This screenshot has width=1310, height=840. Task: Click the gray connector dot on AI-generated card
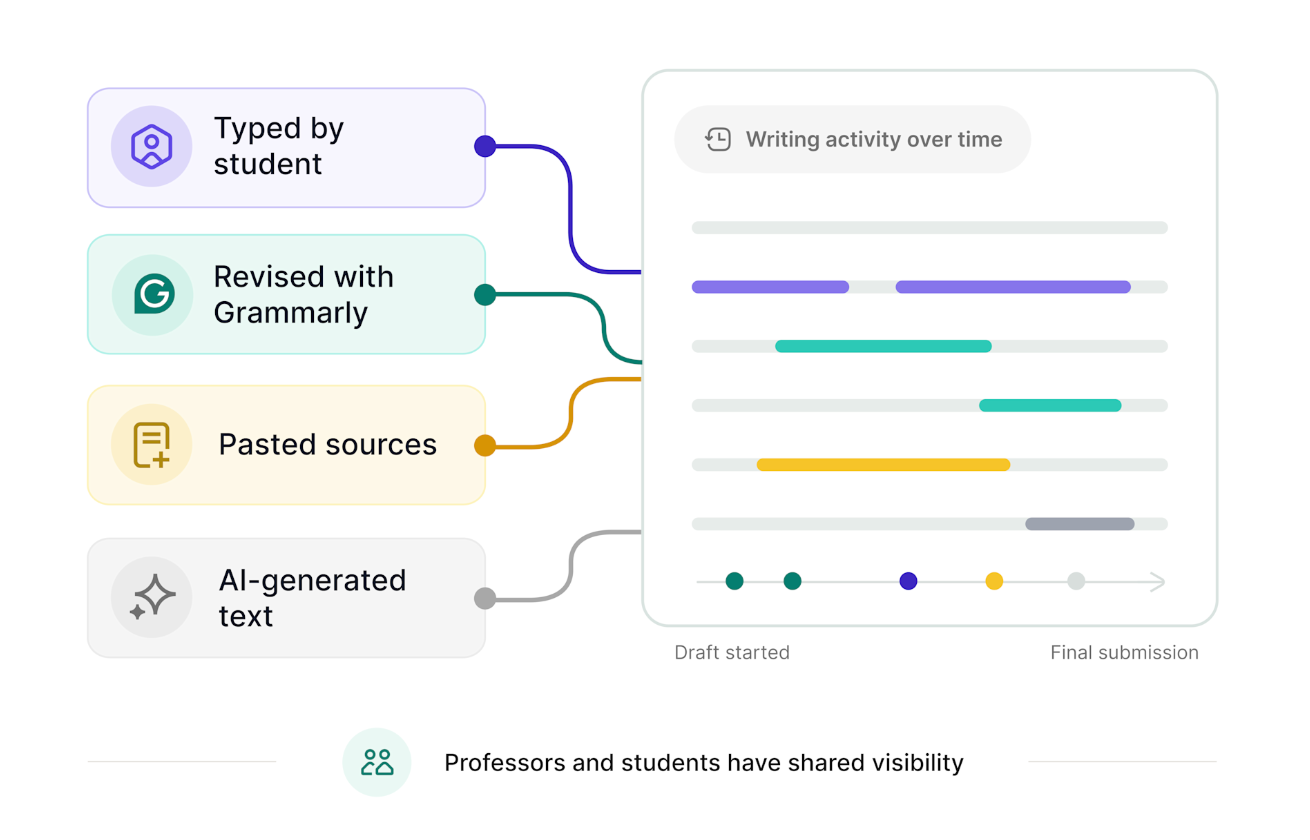click(485, 598)
